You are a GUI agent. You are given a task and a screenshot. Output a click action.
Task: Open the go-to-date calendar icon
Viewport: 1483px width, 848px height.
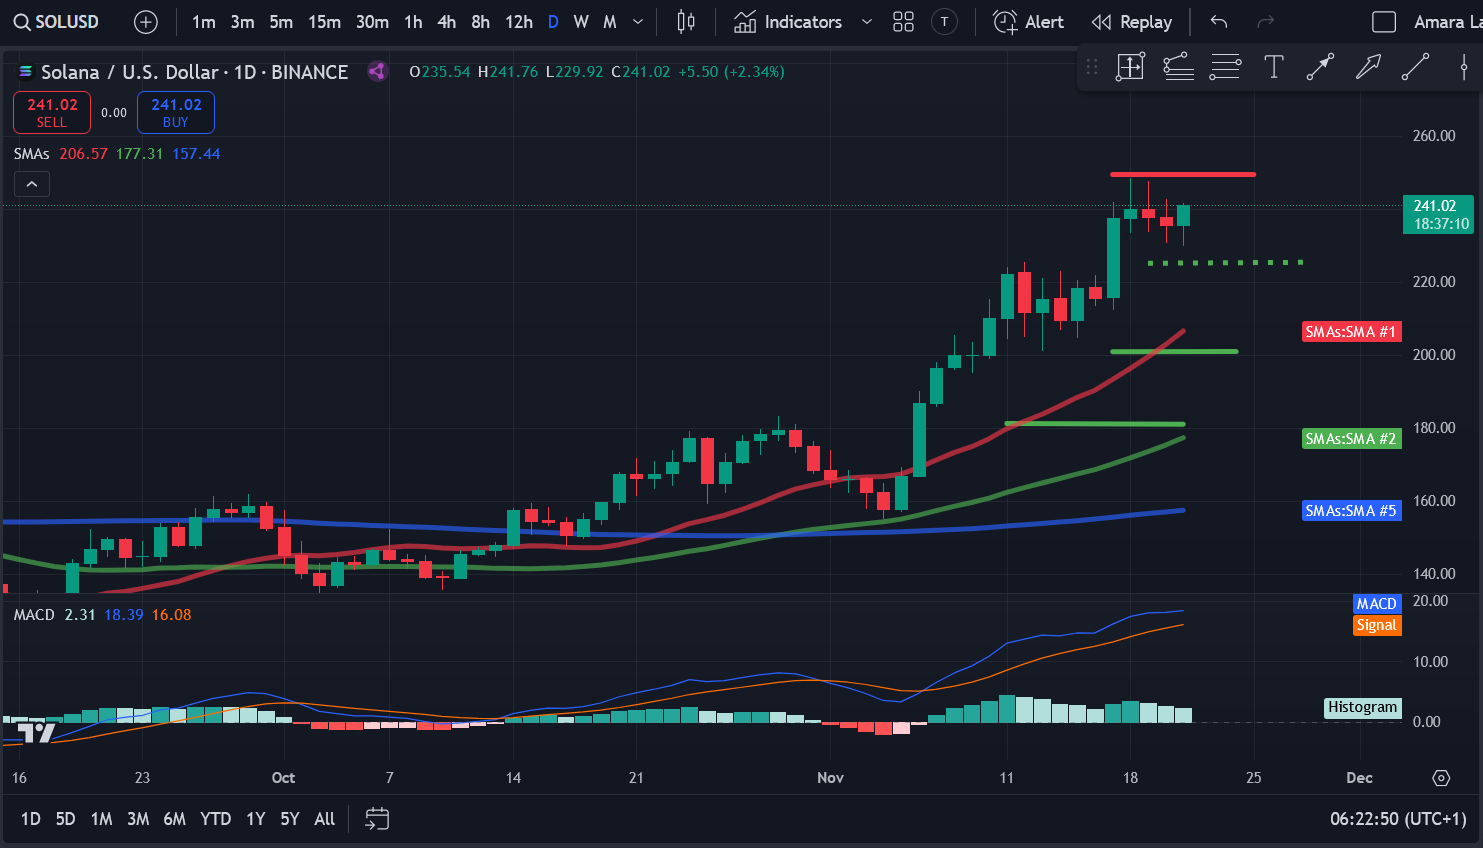377,819
